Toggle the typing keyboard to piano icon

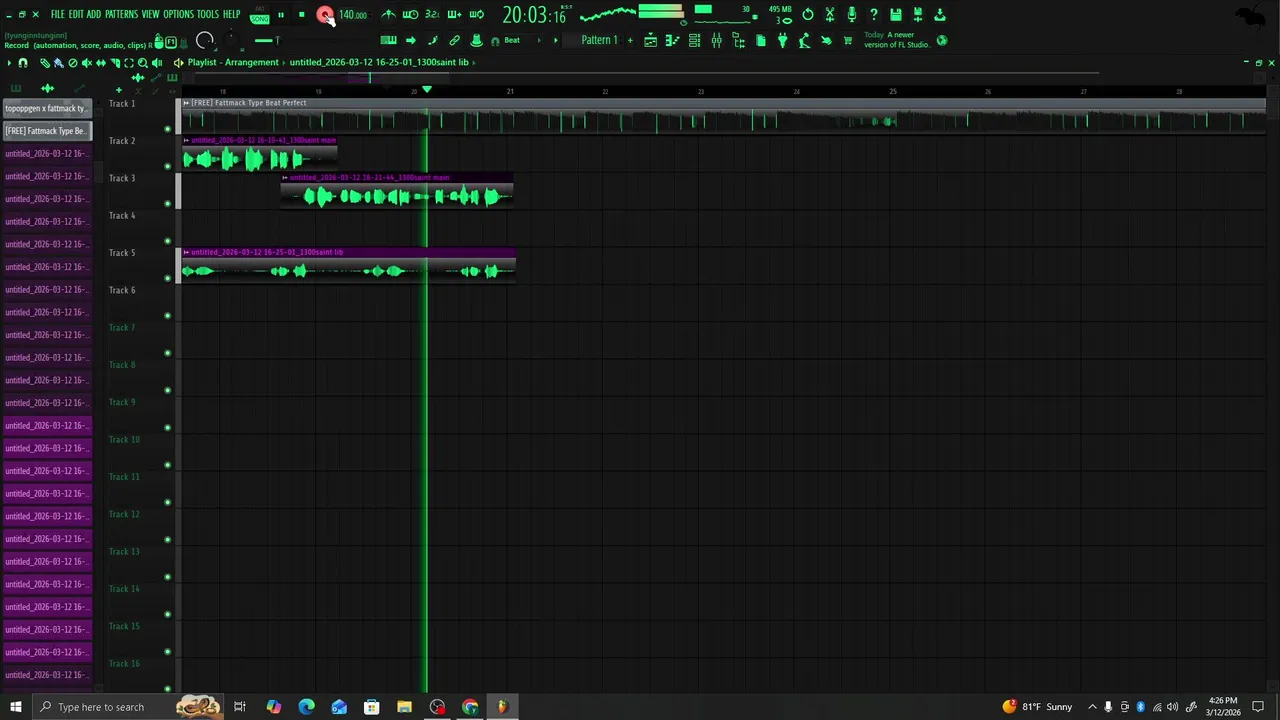[x=389, y=40]
